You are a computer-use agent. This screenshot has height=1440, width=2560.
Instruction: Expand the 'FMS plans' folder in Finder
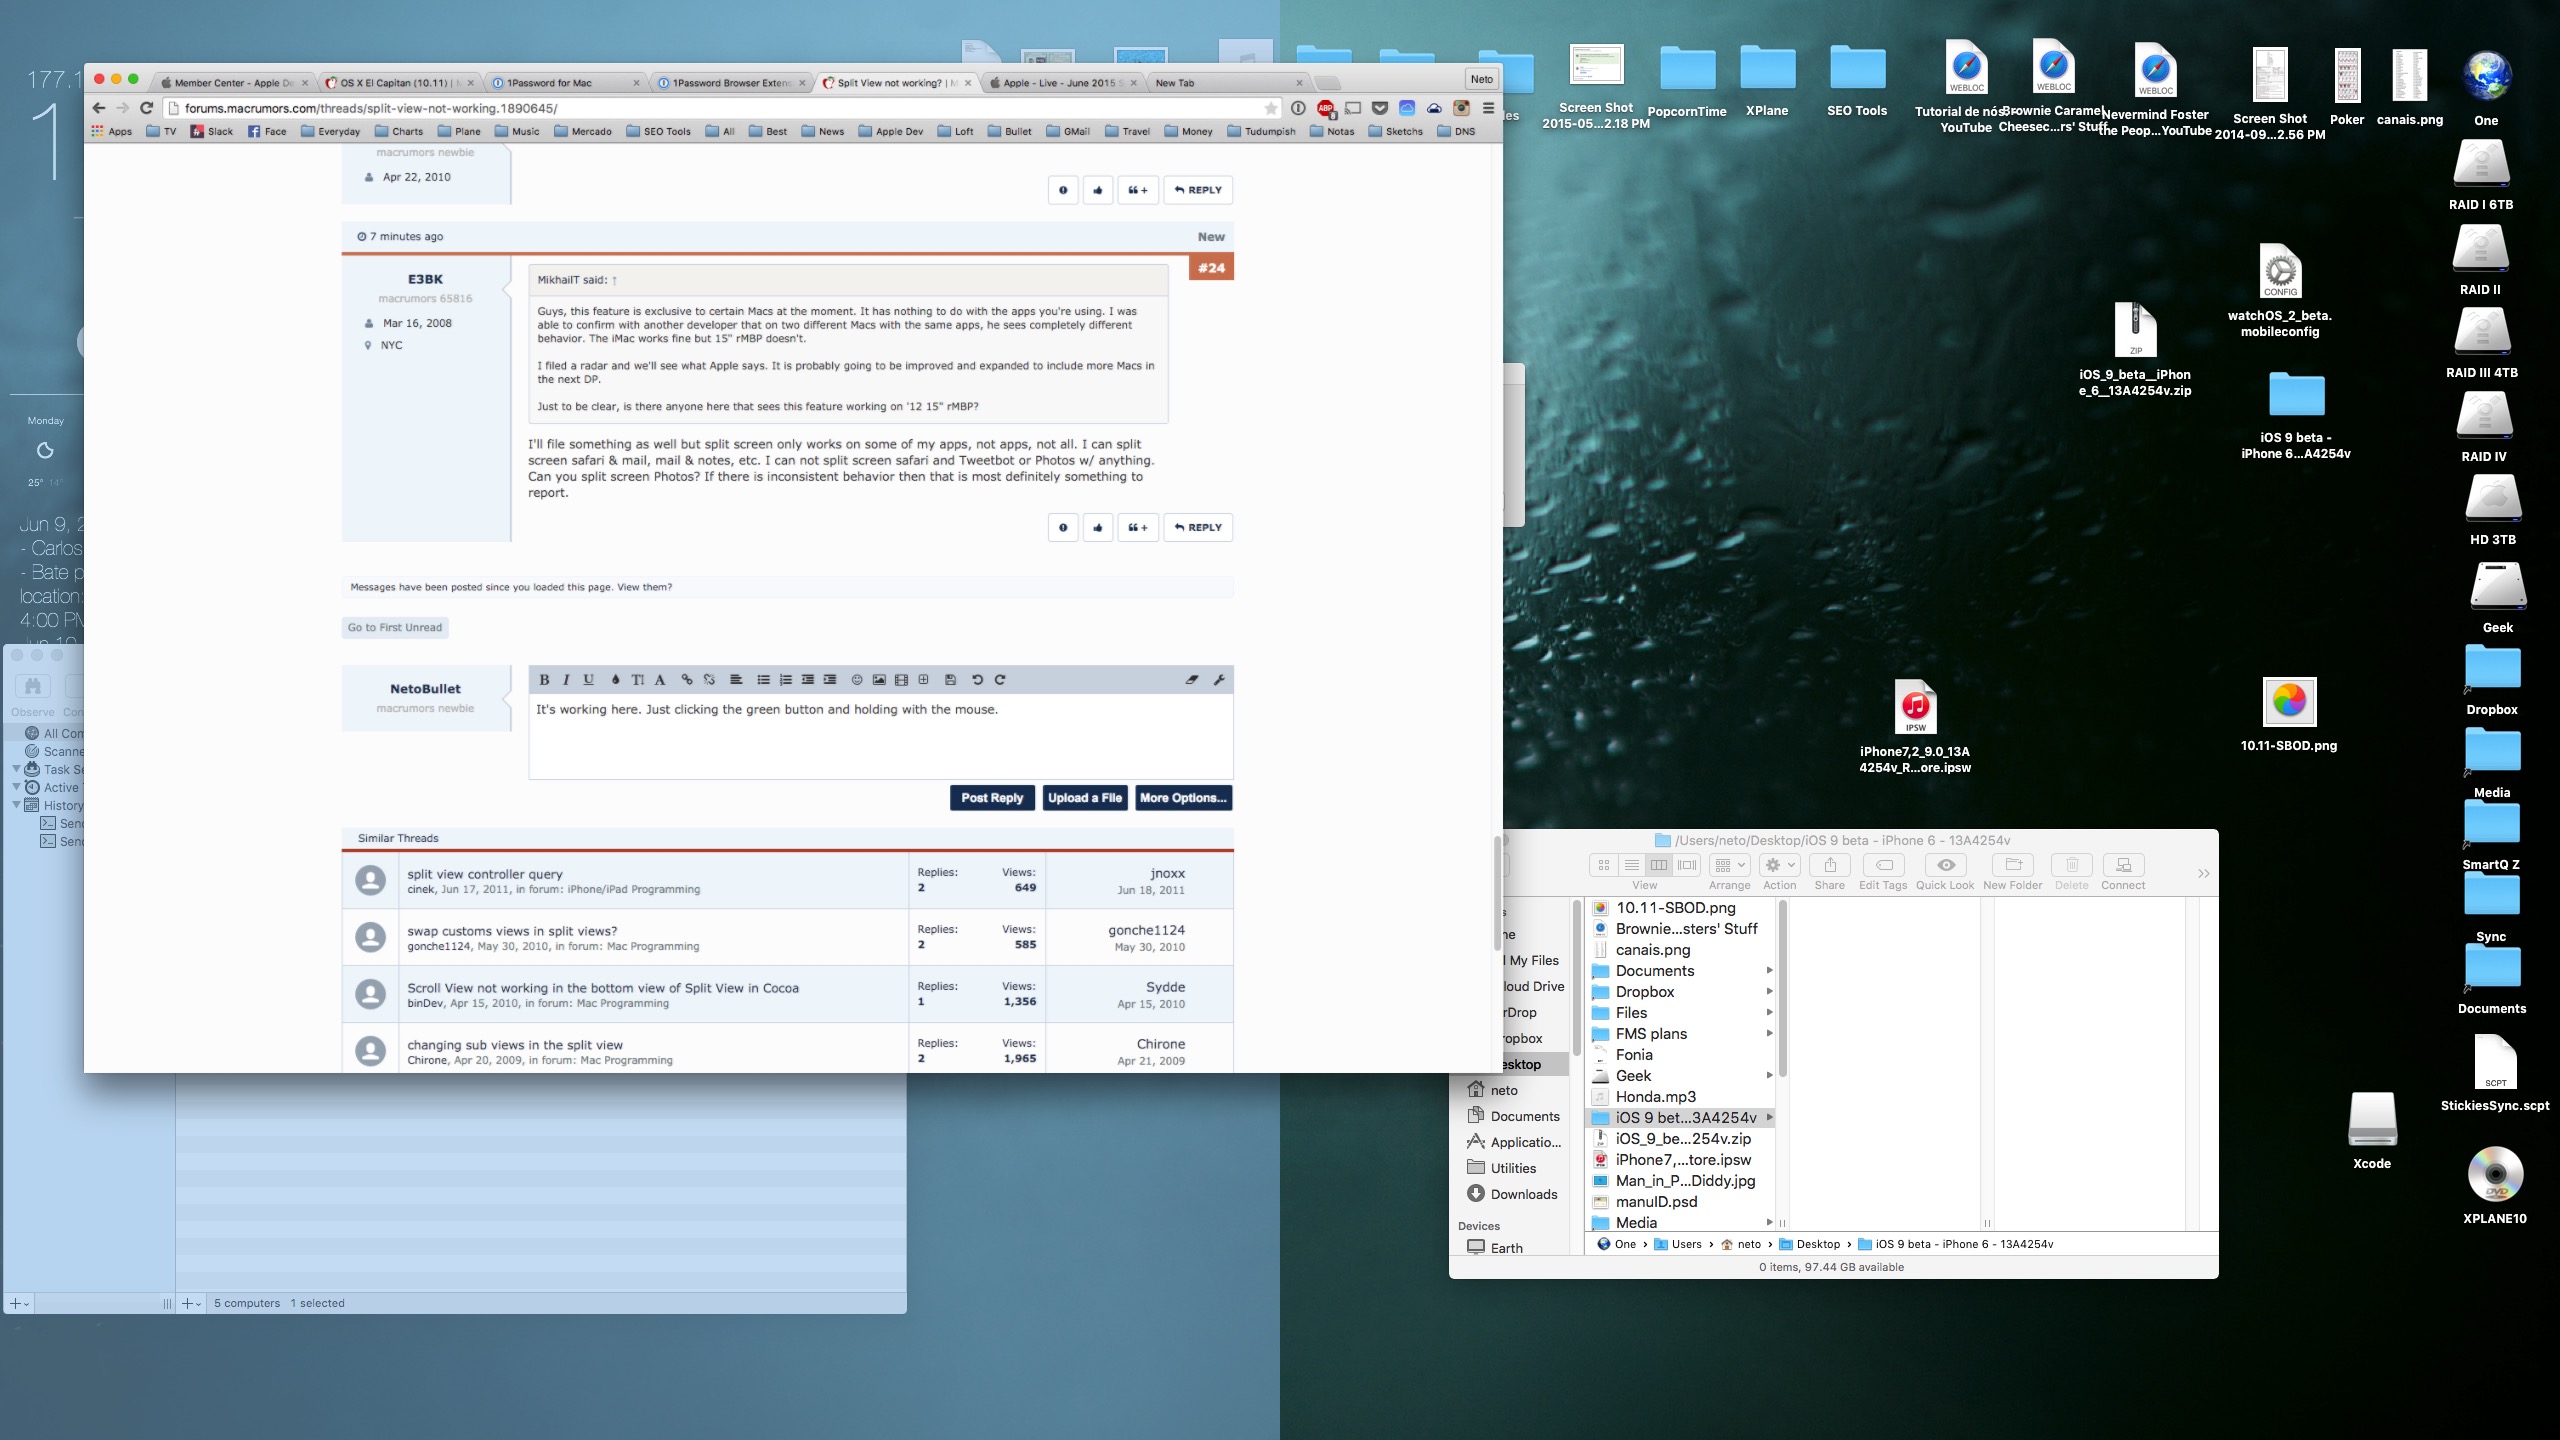1769,1034
